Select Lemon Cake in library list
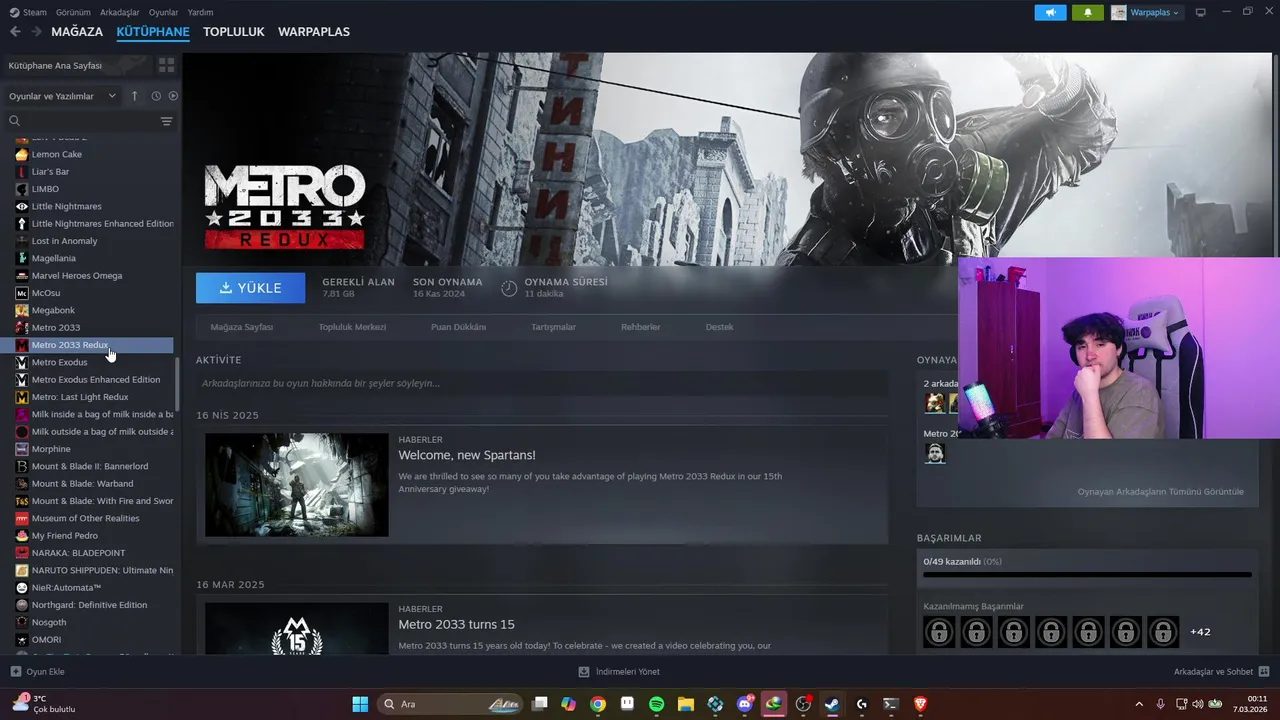 [56, 154]
